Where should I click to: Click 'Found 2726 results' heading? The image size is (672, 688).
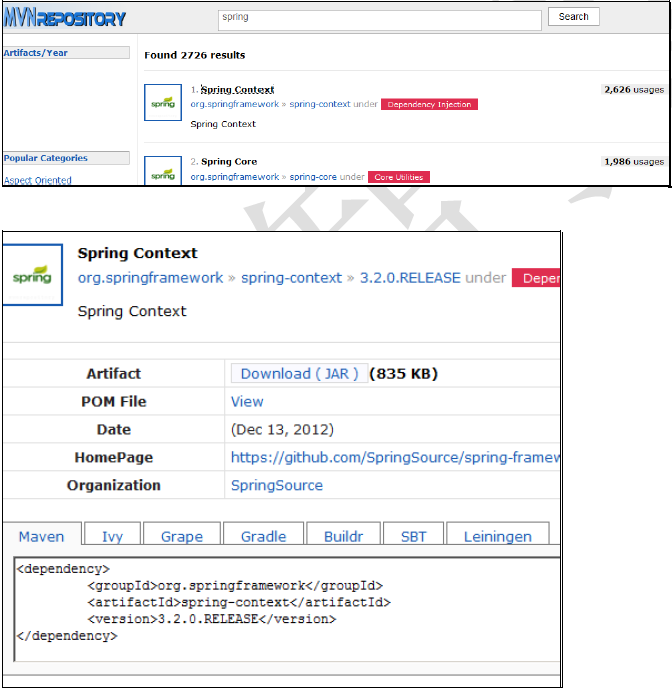point(195,55)
